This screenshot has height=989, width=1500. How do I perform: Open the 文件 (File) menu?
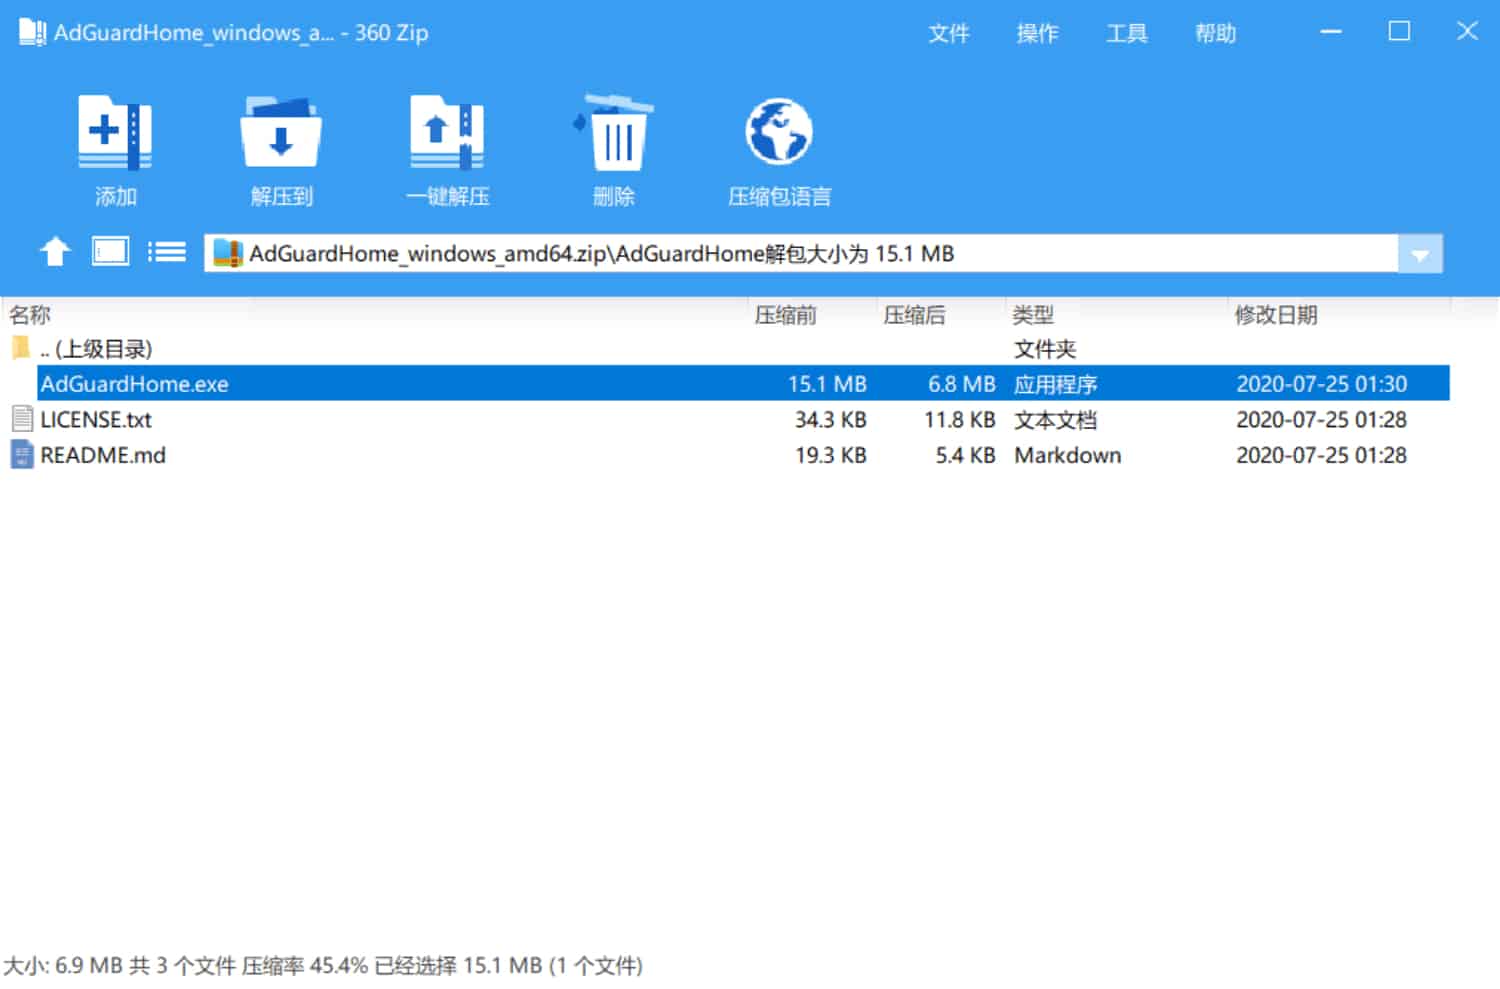point(948,33)
